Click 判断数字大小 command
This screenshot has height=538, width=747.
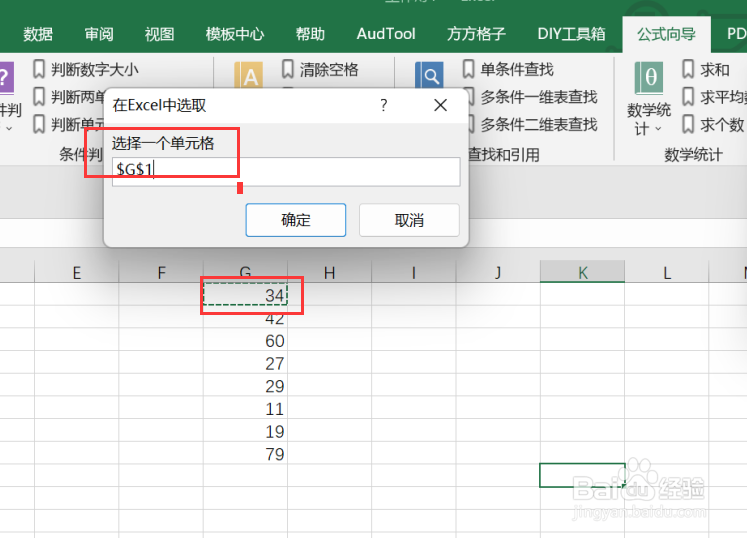click(95, 70)
